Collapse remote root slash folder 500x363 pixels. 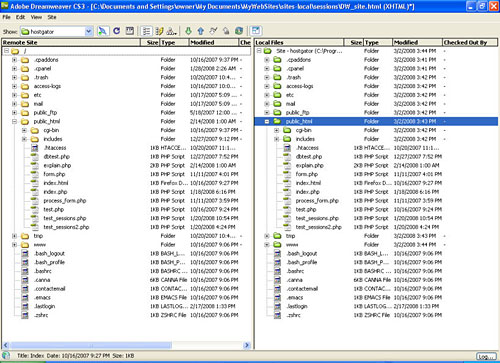(x=6, y=51)
